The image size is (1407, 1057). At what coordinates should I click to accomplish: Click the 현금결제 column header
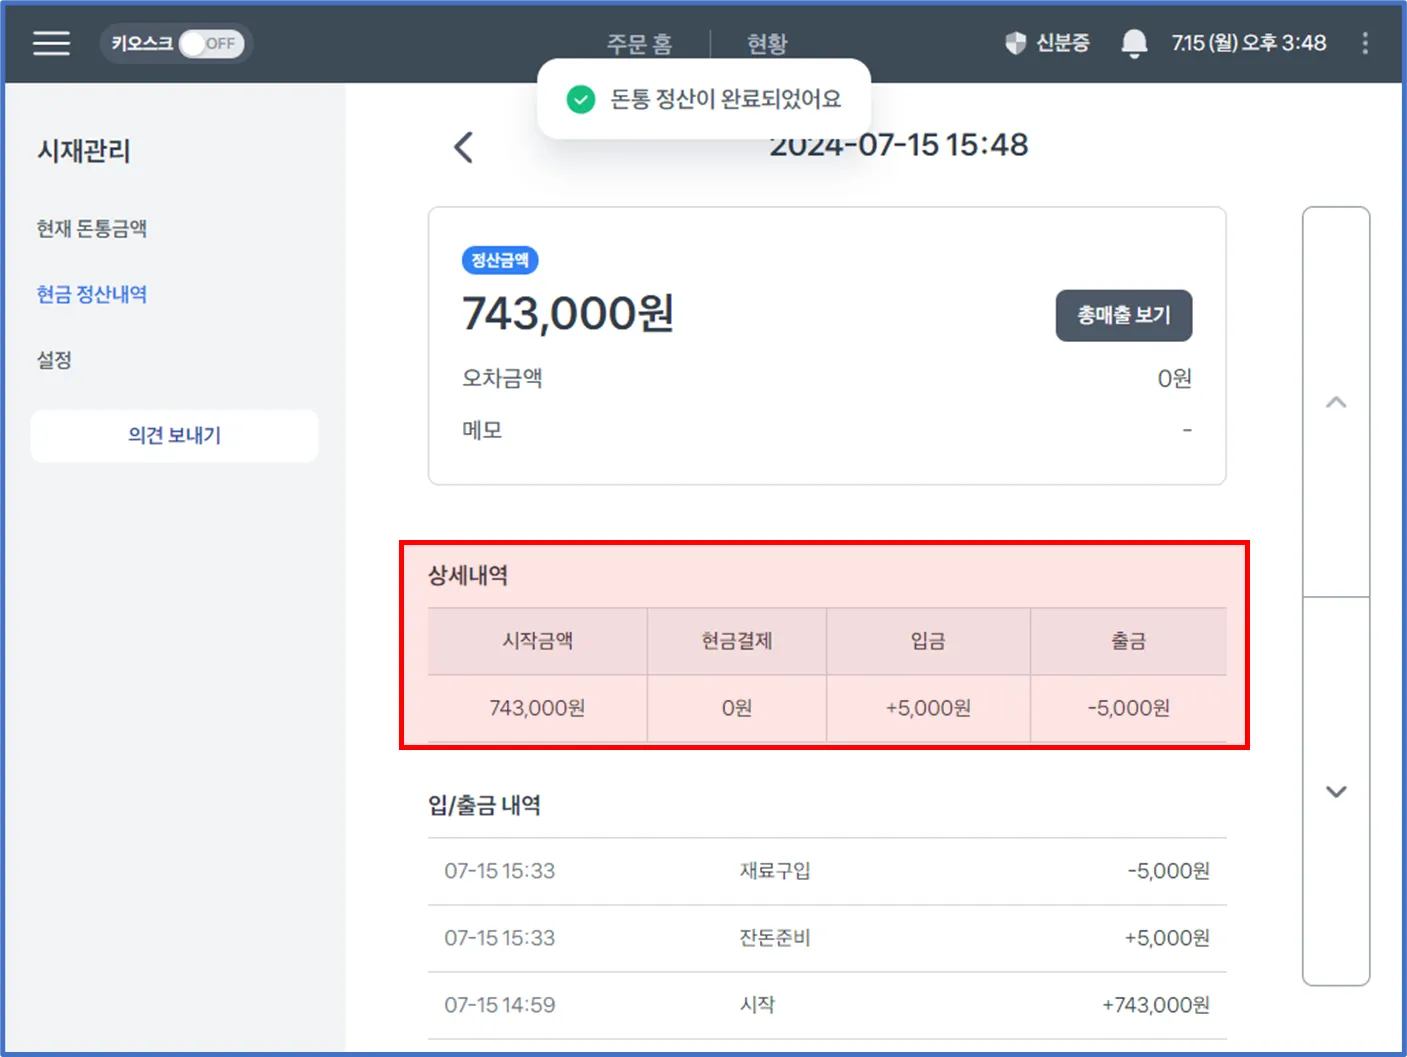point(737,641)
